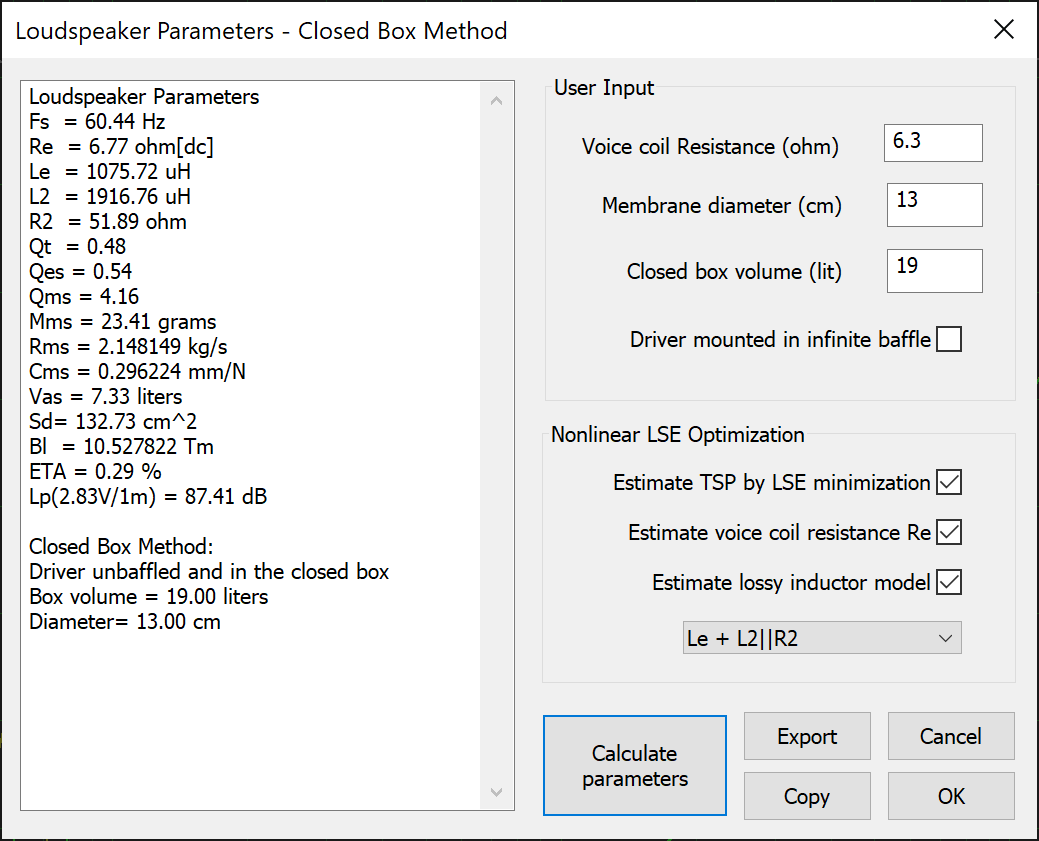Toggle Estimate lossy inductor model checkbox
Screen dimensions: 1039x841
click(949, 582)
